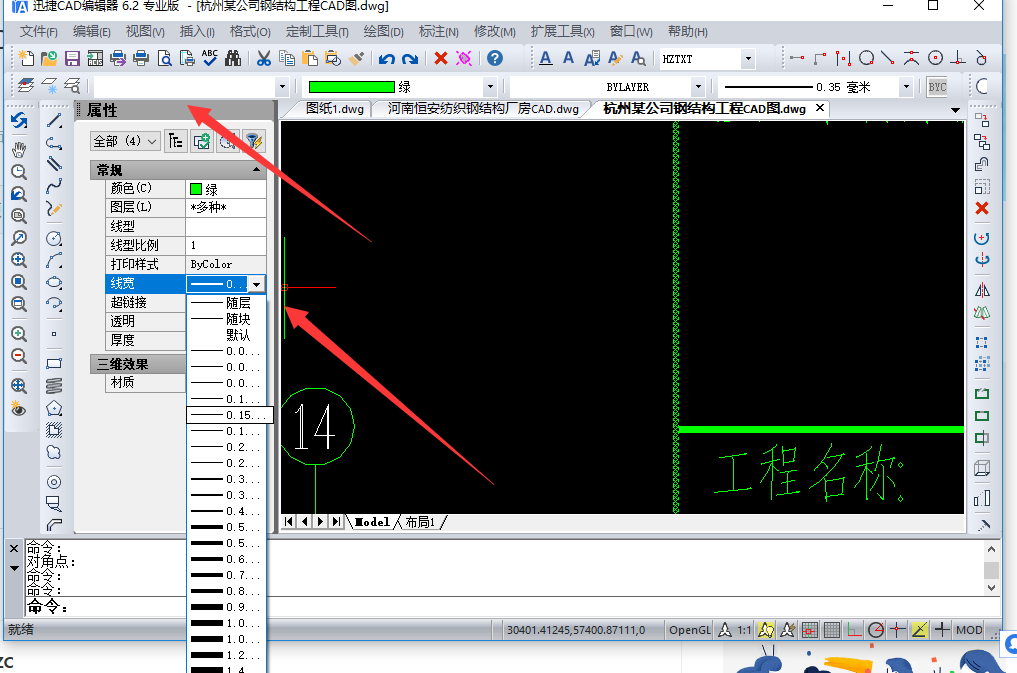Click the Mirror tool in right toolbar

pos(982,290)
